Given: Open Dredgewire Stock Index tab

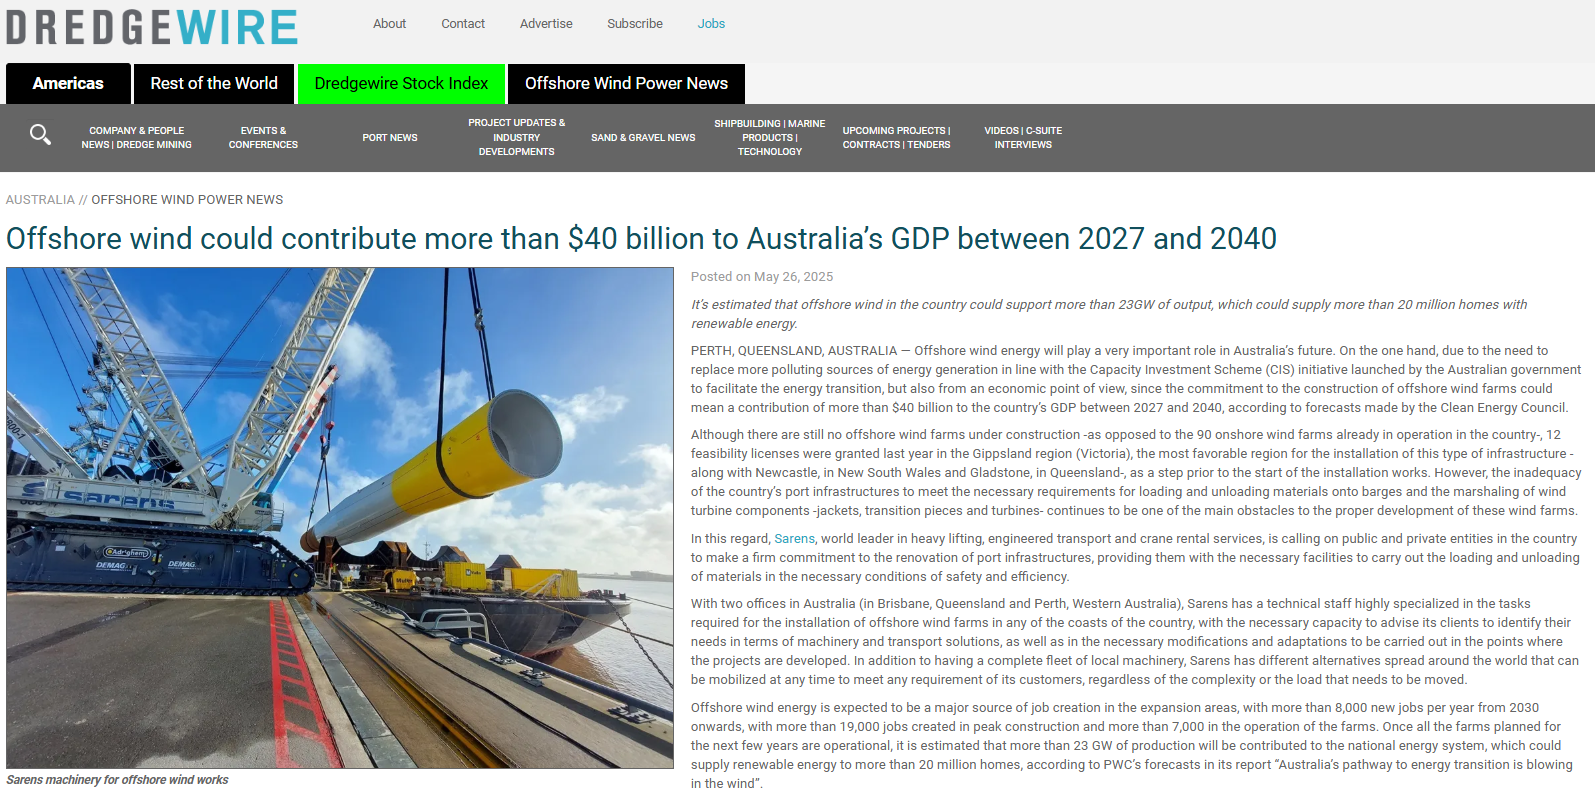Looking at the screenshot, I should point(401,84).
